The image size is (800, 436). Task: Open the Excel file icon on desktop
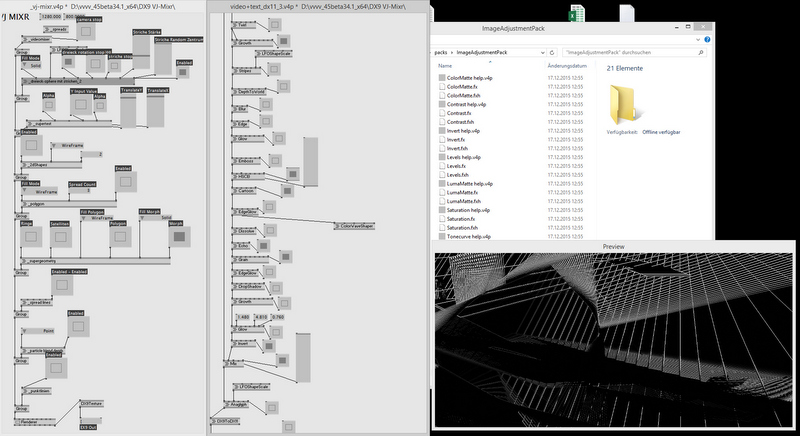tap(577, 14)
